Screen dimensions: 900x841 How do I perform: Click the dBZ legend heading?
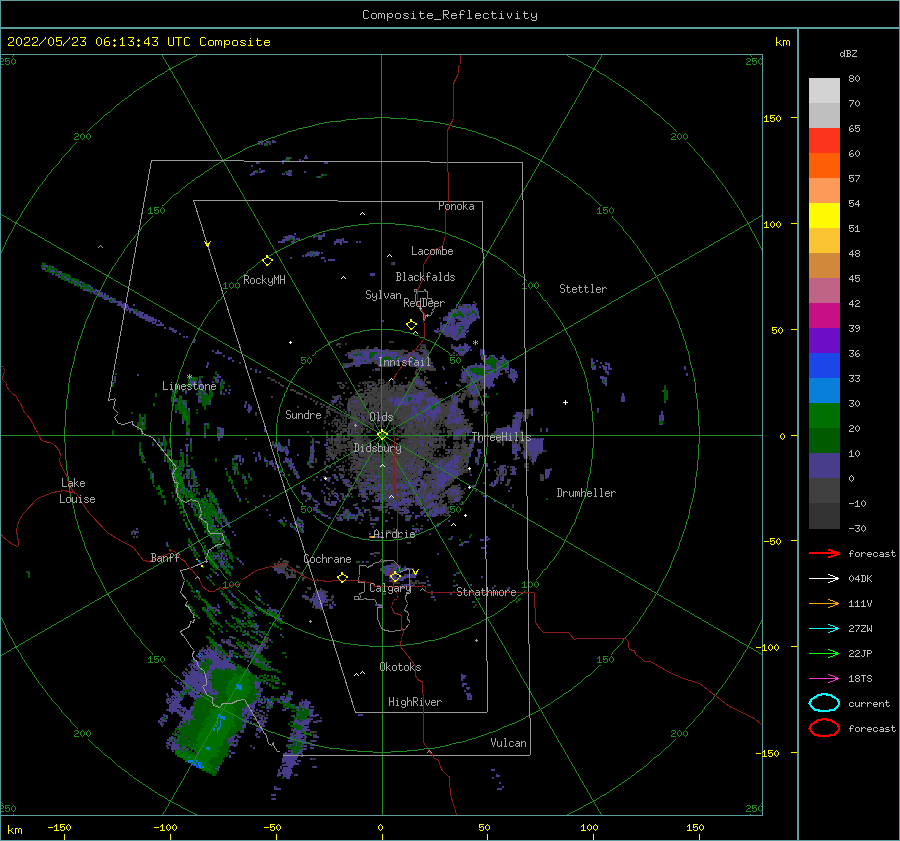coord(848,53)
